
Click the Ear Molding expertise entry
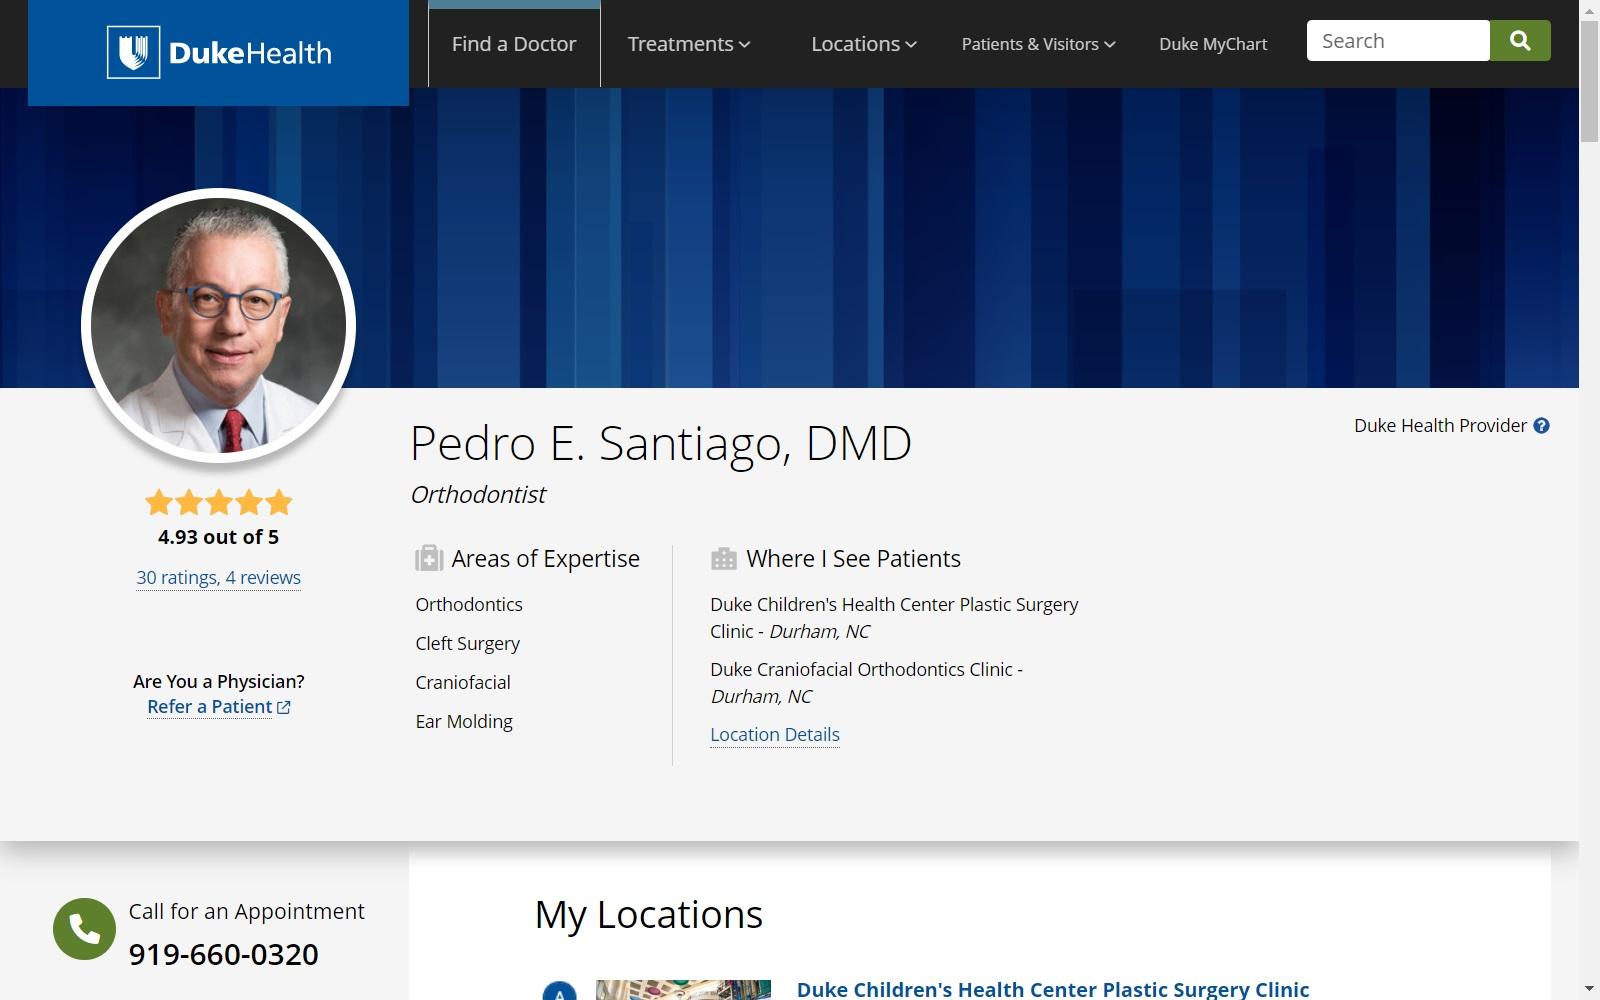pyautogui.click(x=464, y=721)
